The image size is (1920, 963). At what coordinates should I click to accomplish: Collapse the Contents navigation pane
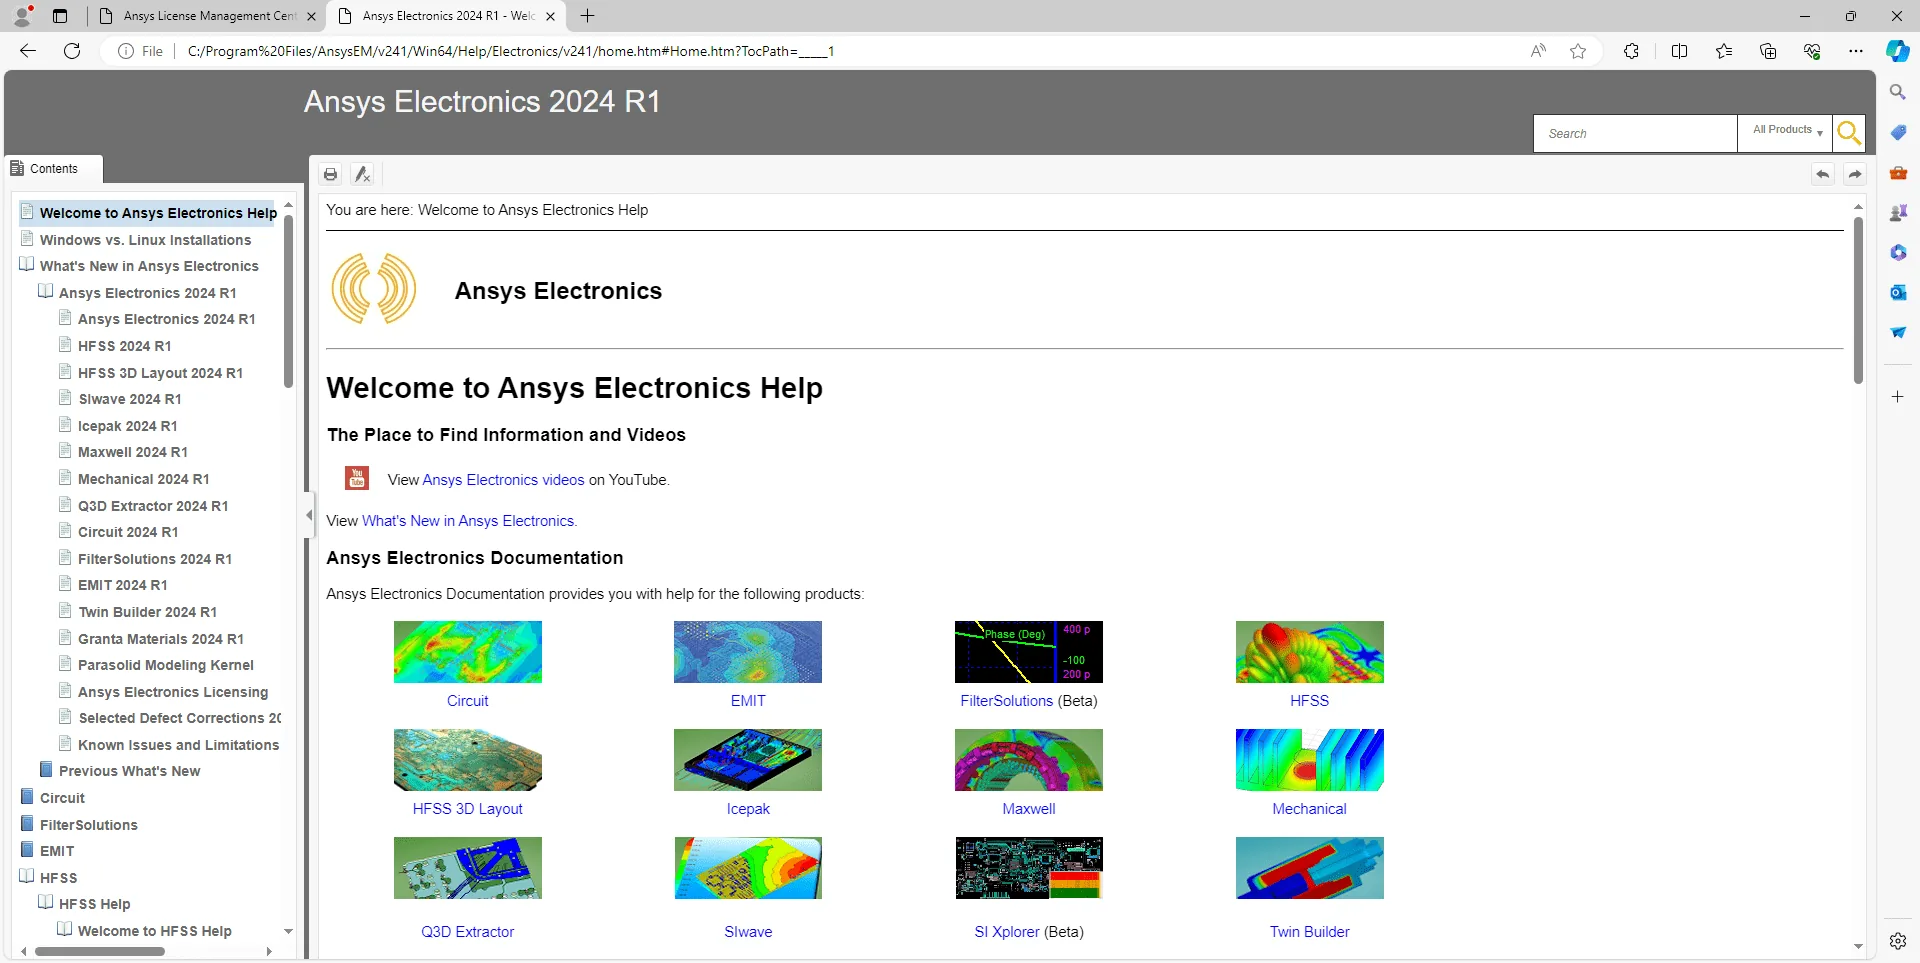(x=309, y=516)
